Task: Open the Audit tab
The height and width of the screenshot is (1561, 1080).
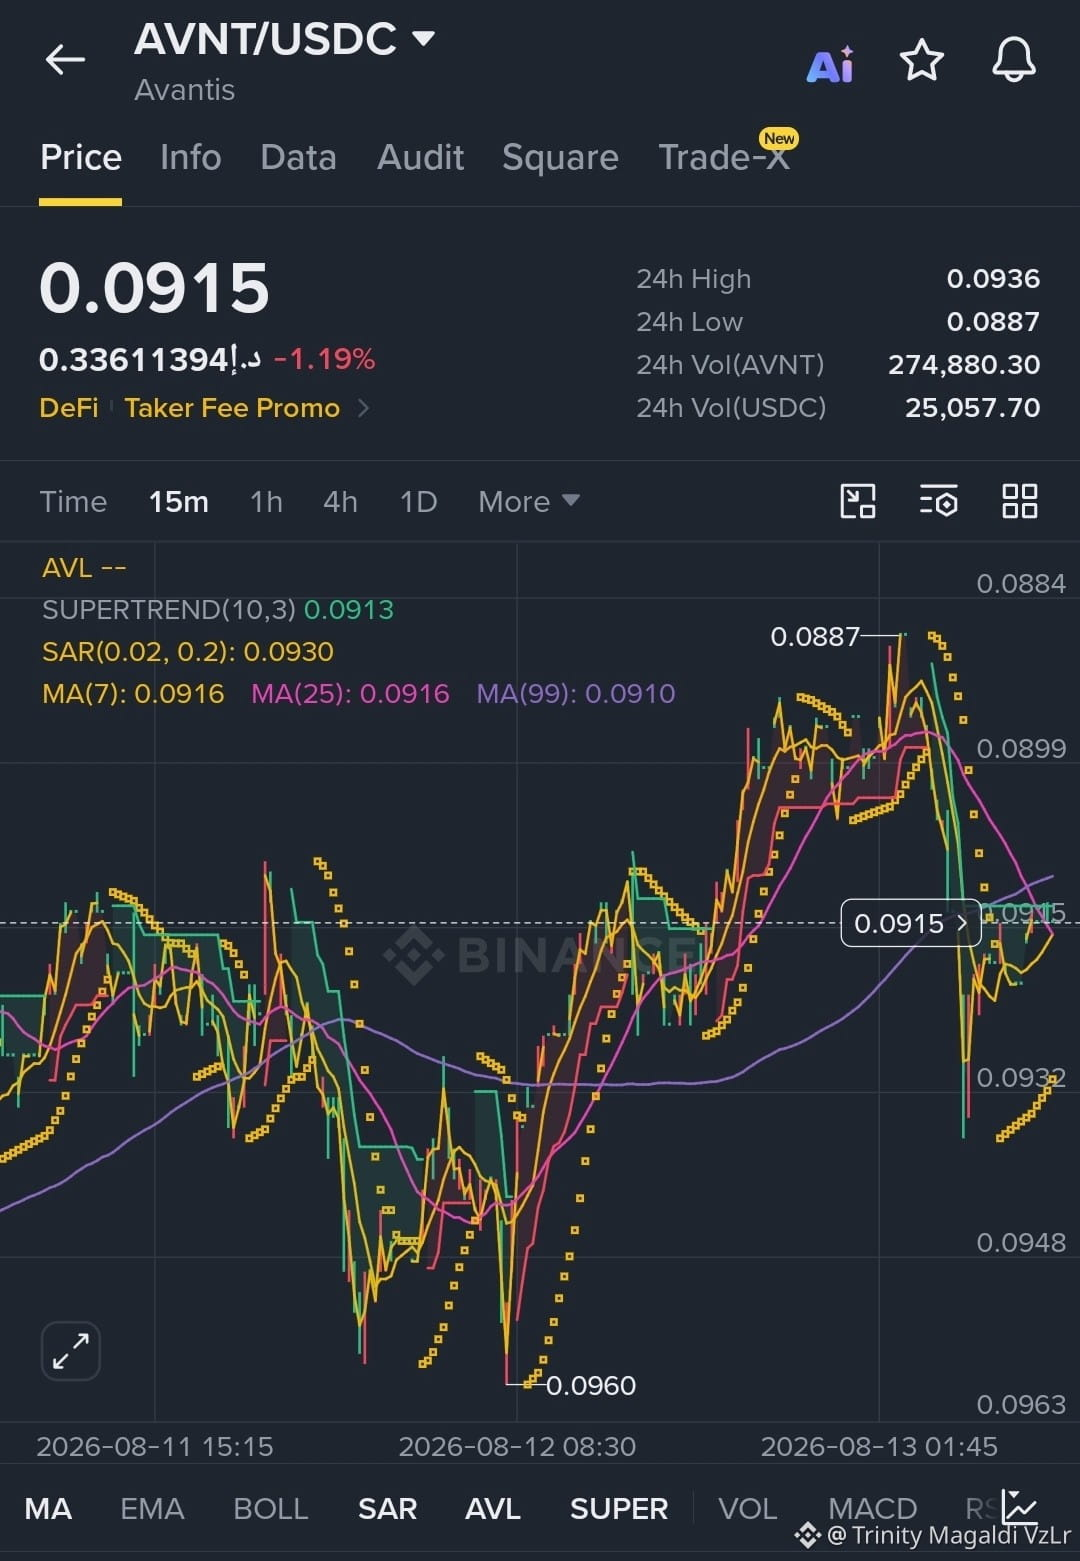Action: (x=420, y=158)
